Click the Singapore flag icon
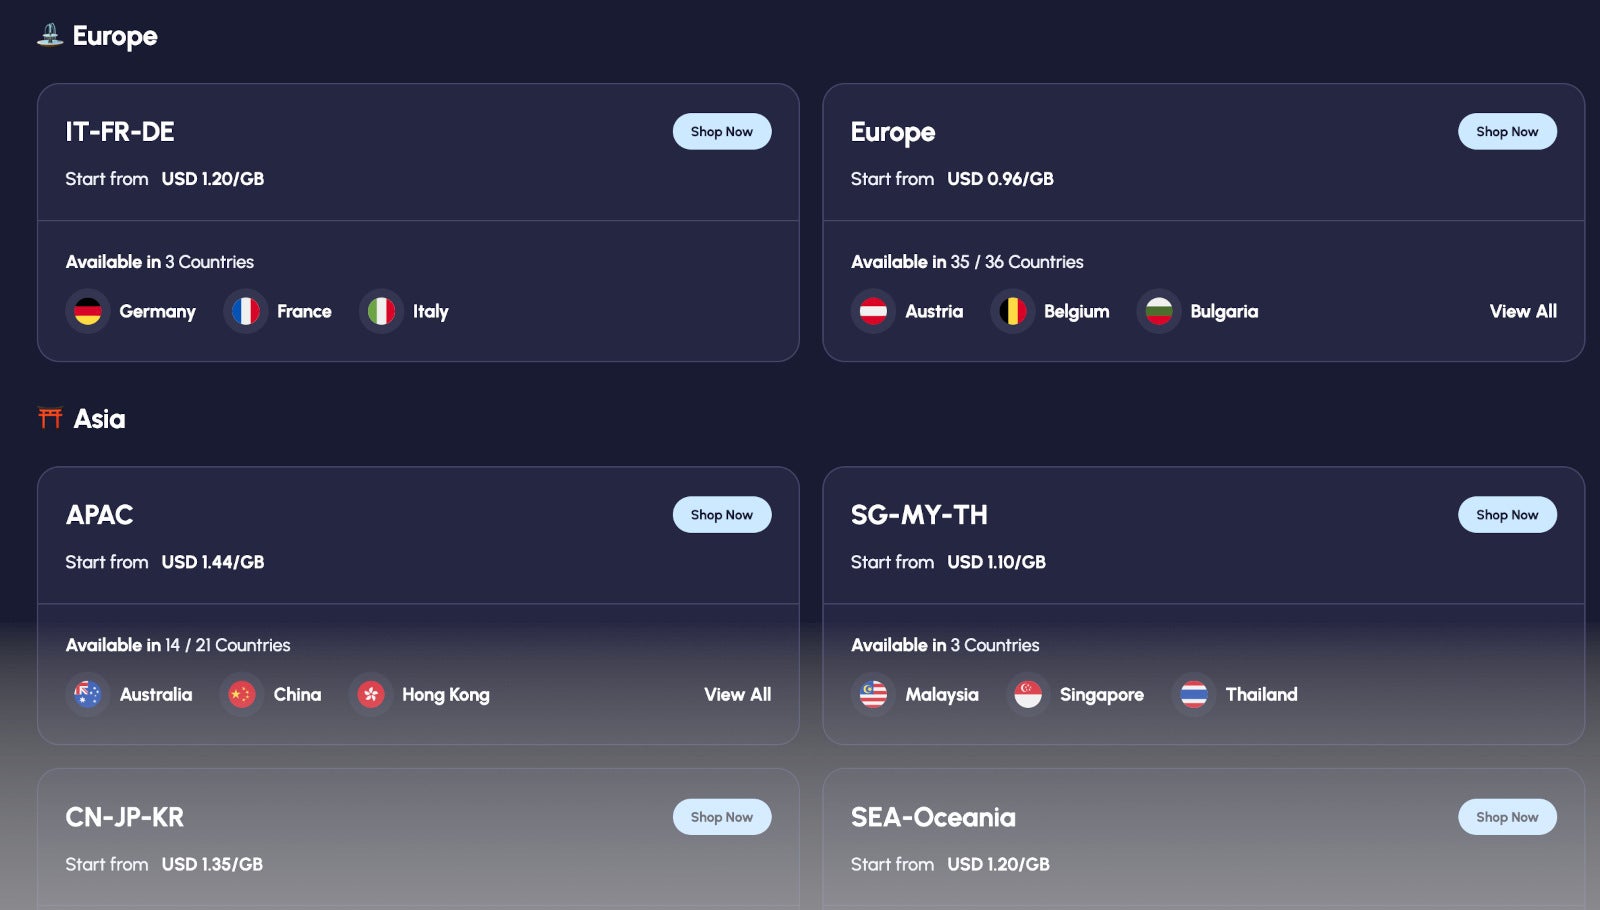The height and width of the screenshot is (910, 1600). (1028, 694)
